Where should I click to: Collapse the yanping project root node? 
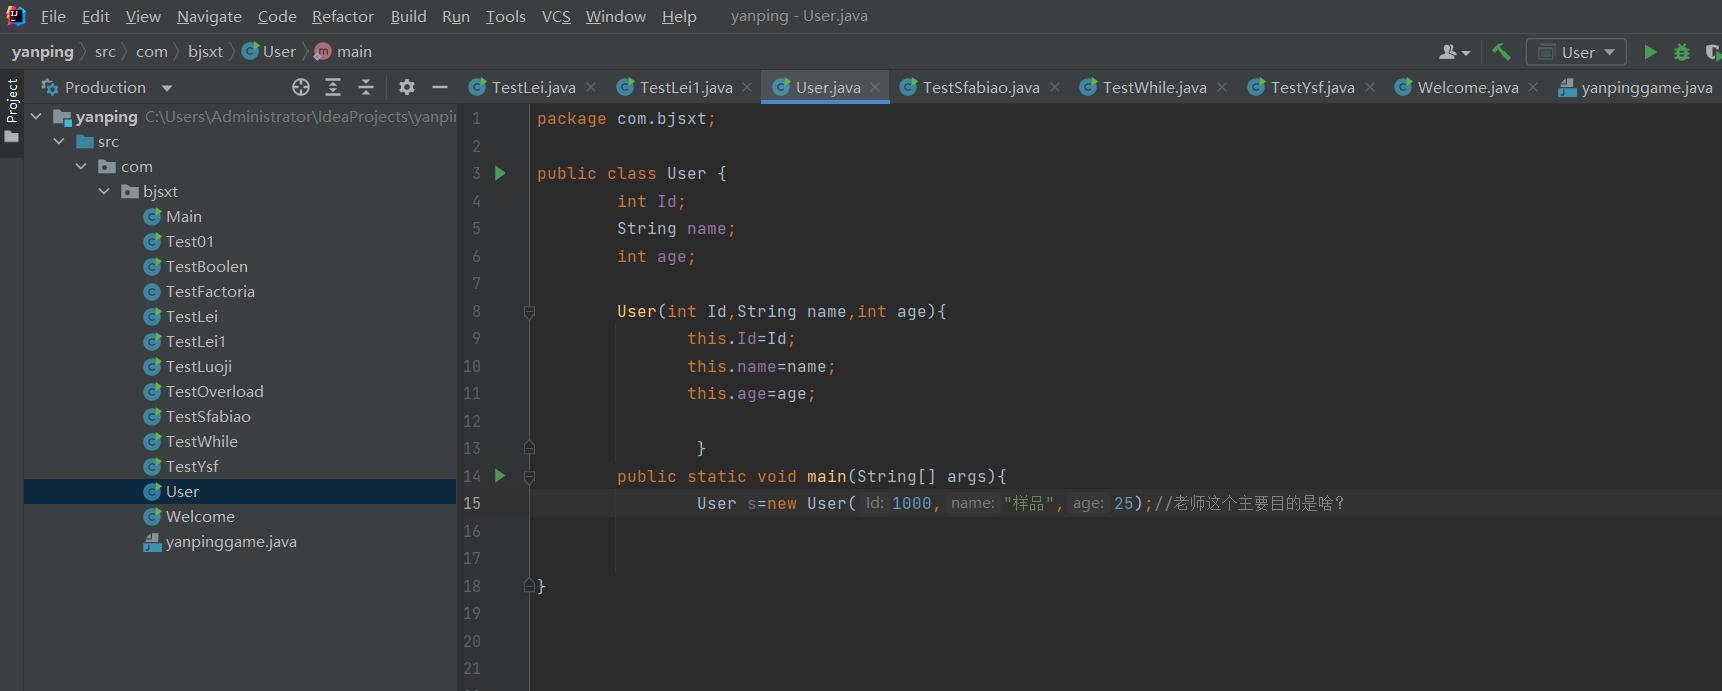click(x=36, y=117)
